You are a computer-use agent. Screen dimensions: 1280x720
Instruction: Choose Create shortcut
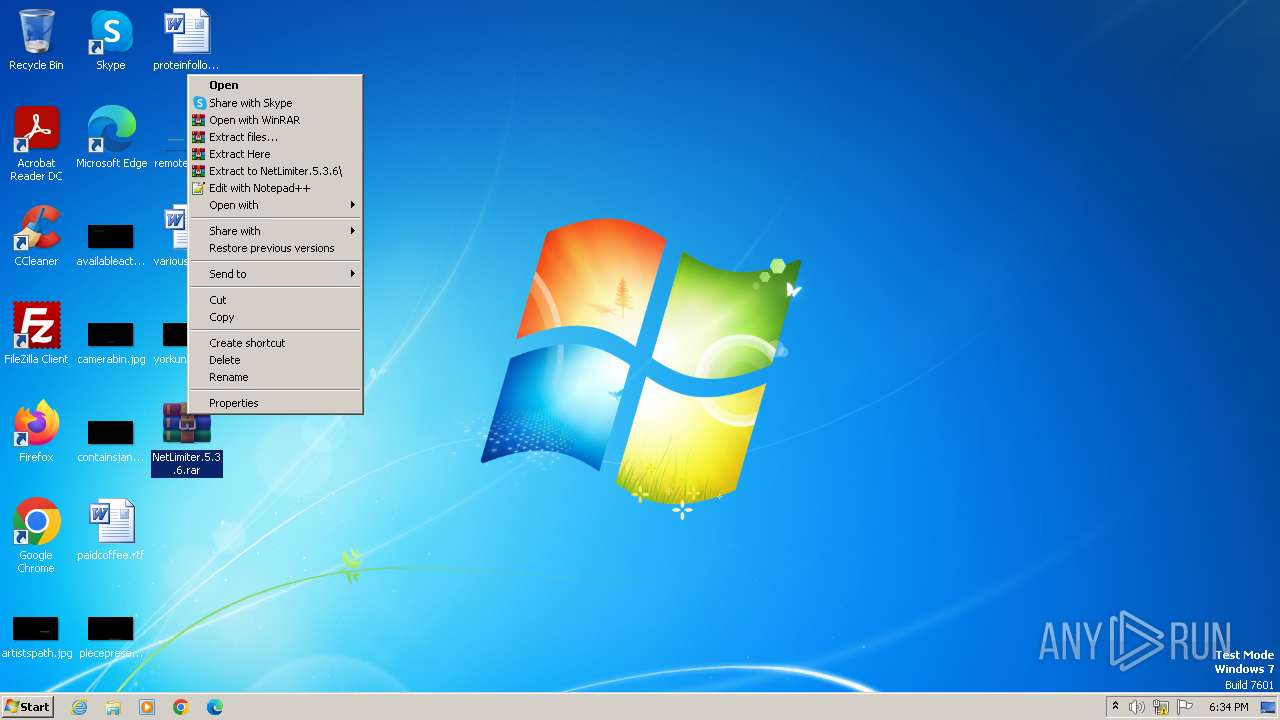pyautogui.click(x=275, y=343)
